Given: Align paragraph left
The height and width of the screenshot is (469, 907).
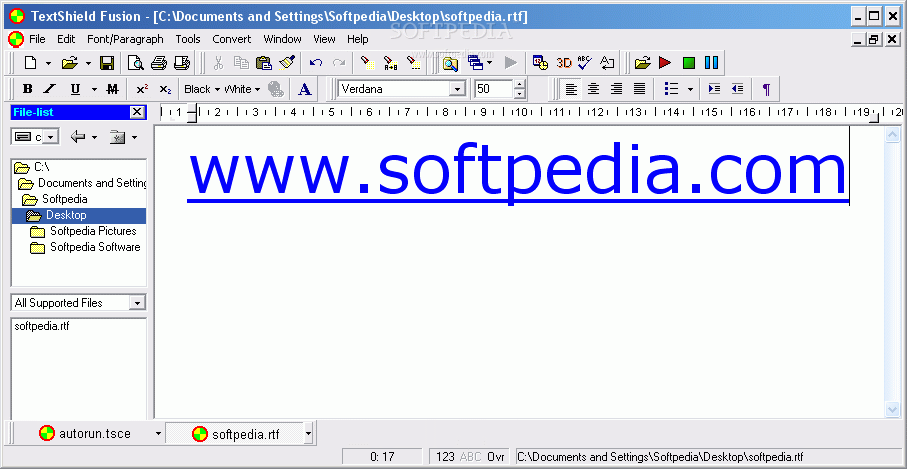Looking at the screenshot, I should [x=572, y=89].
